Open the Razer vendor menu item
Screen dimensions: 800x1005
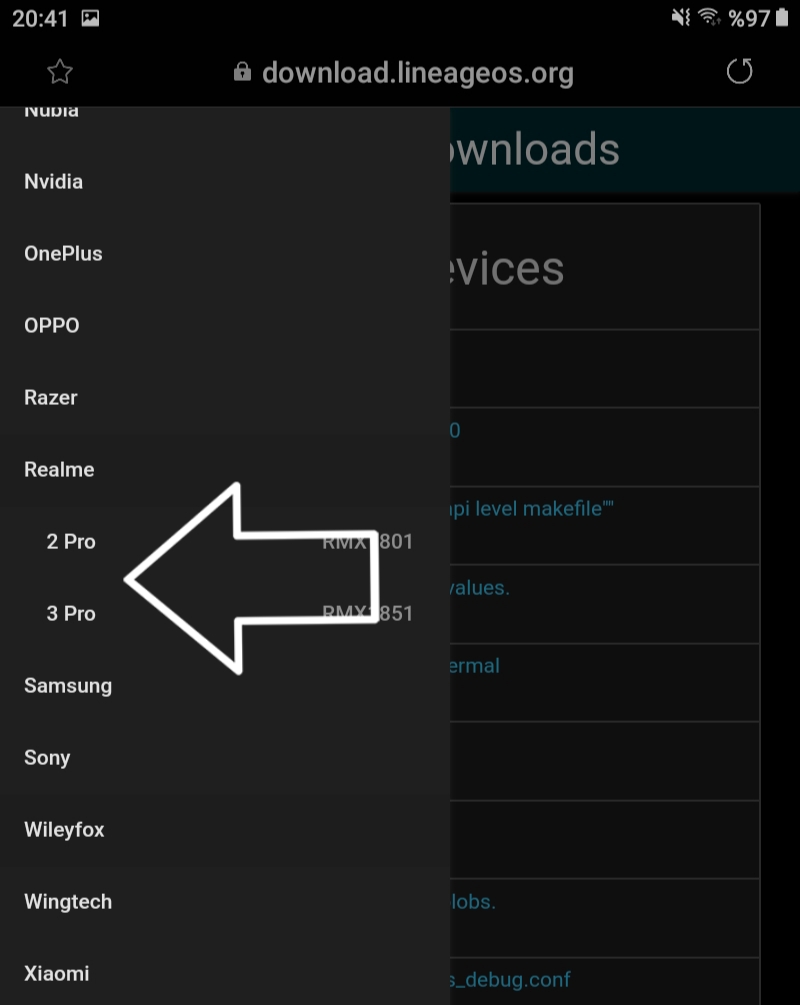(x=224, y=397)
